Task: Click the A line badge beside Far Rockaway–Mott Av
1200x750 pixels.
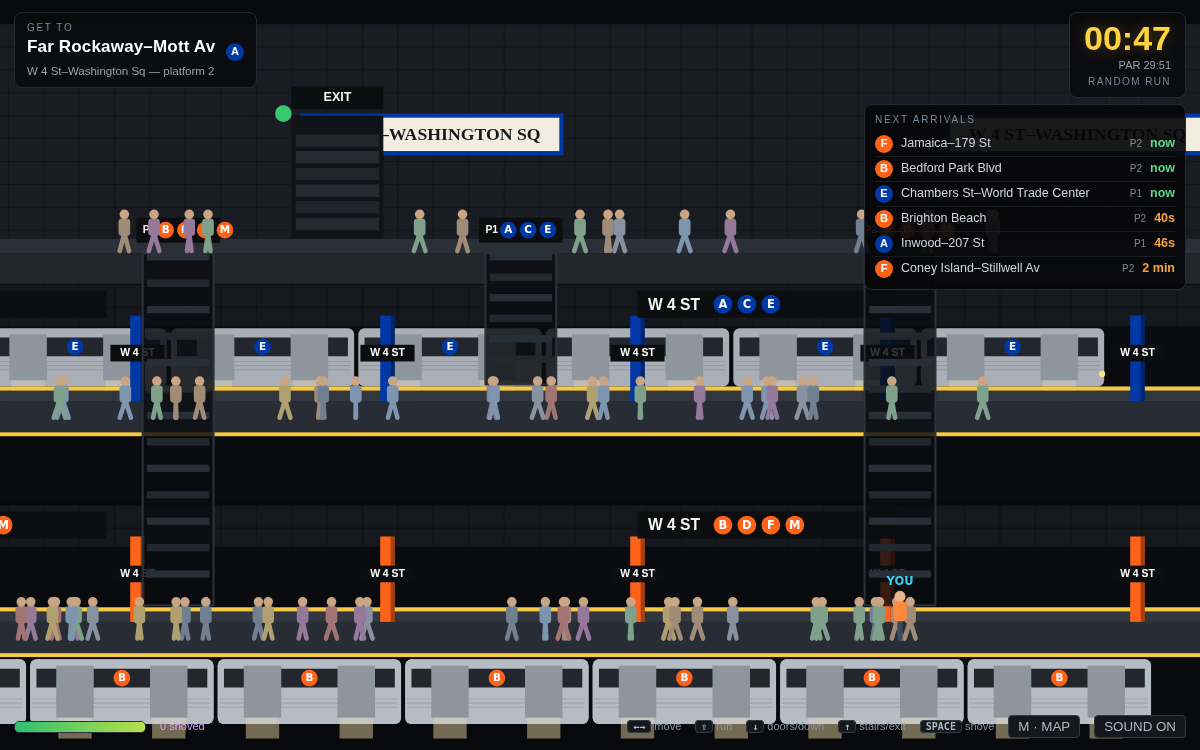Action: (235, 52)
